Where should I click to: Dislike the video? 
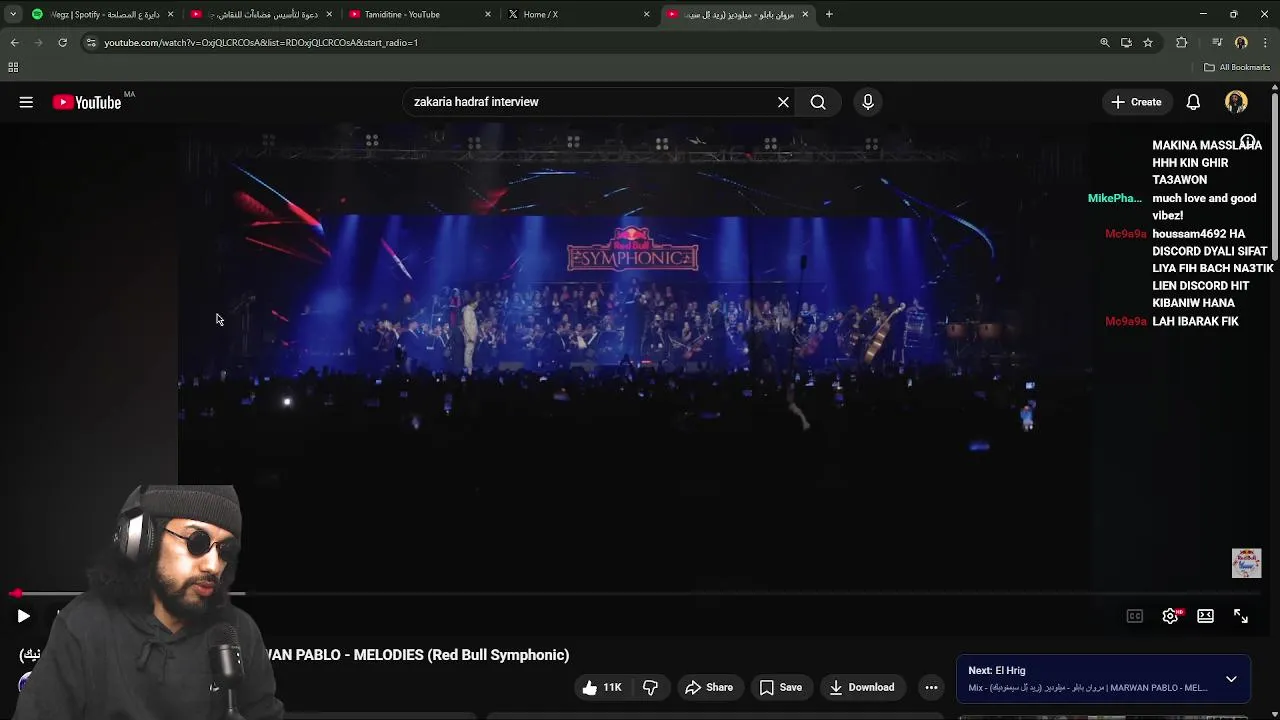click(x=650, y=687)
